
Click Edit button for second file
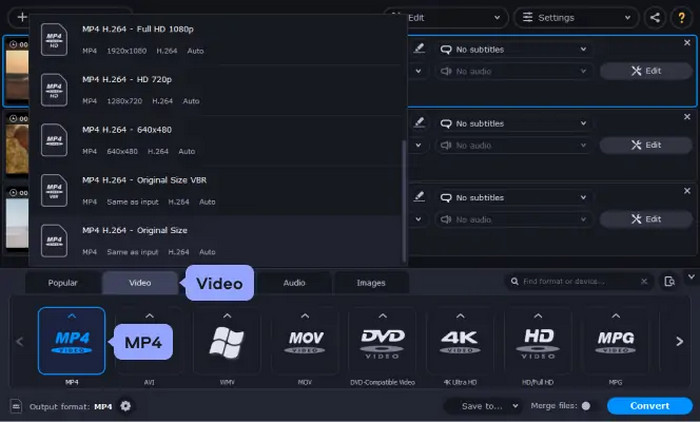(646, 145)
